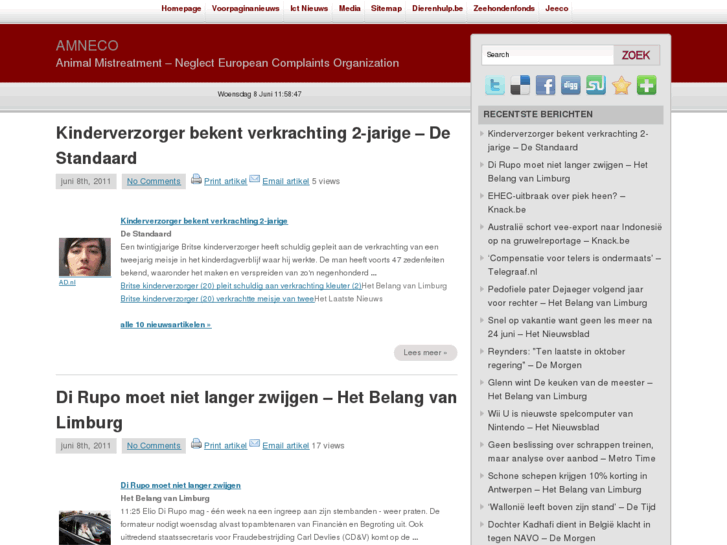Click Print artikel for Di Rupo post
Screen dimensions: 727x545
(x=225, y=446)
